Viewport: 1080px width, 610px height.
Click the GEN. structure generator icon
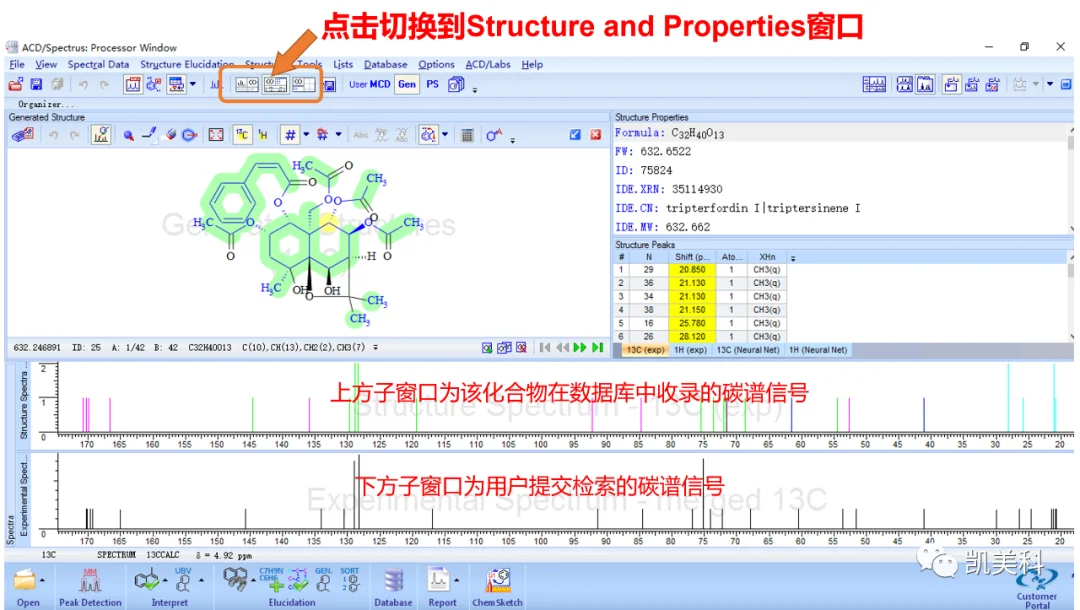coord(324,580)
